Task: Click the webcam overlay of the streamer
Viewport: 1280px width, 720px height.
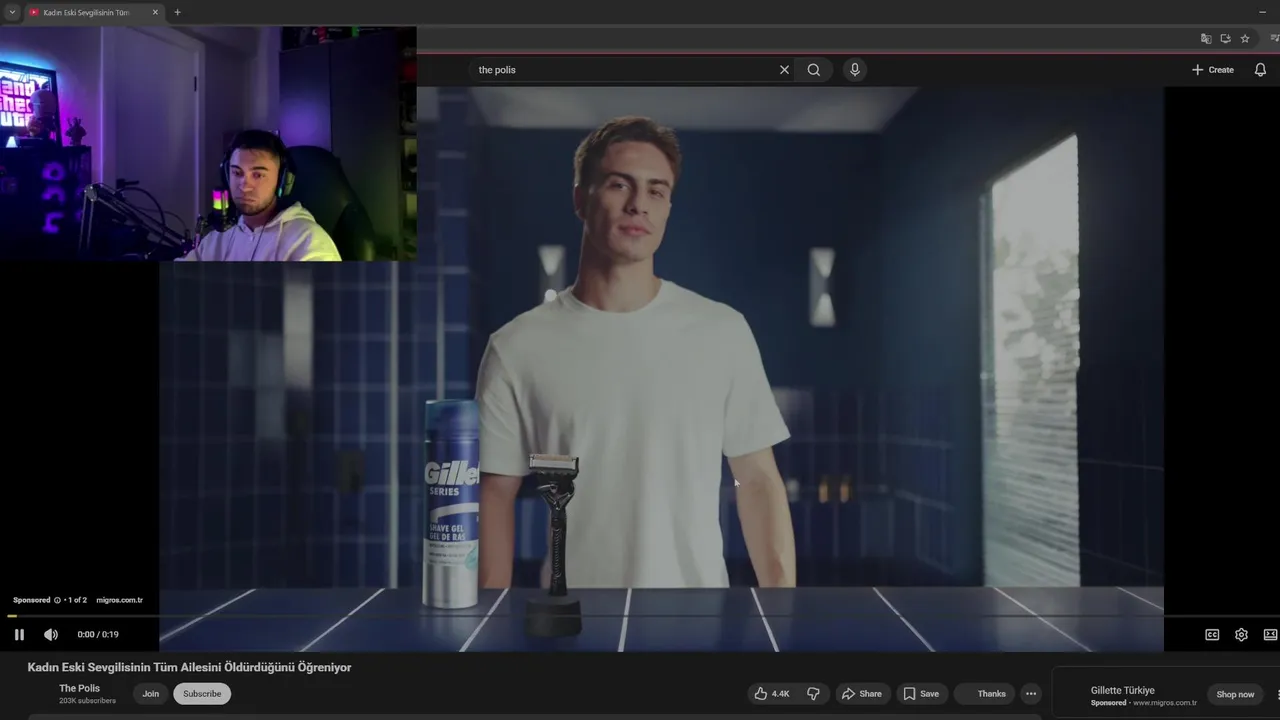Action: click(x=208, y=143)
